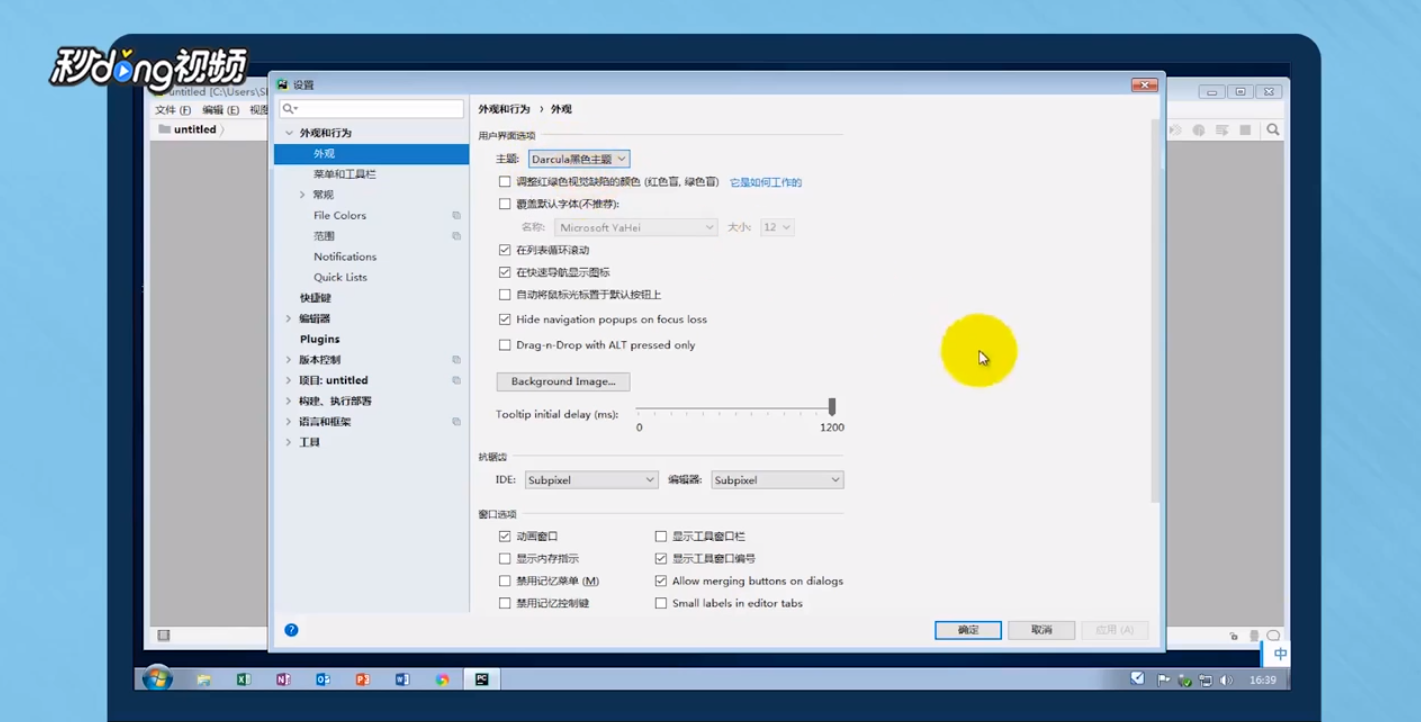Uncheck 在快速导航显示图标
The width and height of the screenshot is (1421, 722).
505,272
